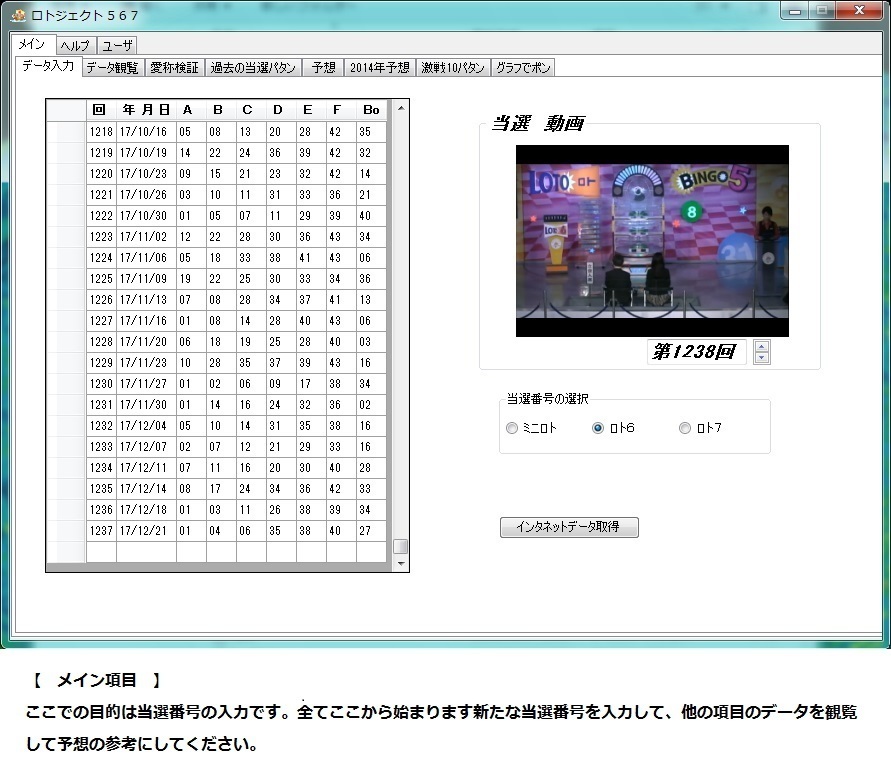The width and height of the screenshot is (891, 762).
Task: Click date cell 17/11/20
Action: coord(146,342)
